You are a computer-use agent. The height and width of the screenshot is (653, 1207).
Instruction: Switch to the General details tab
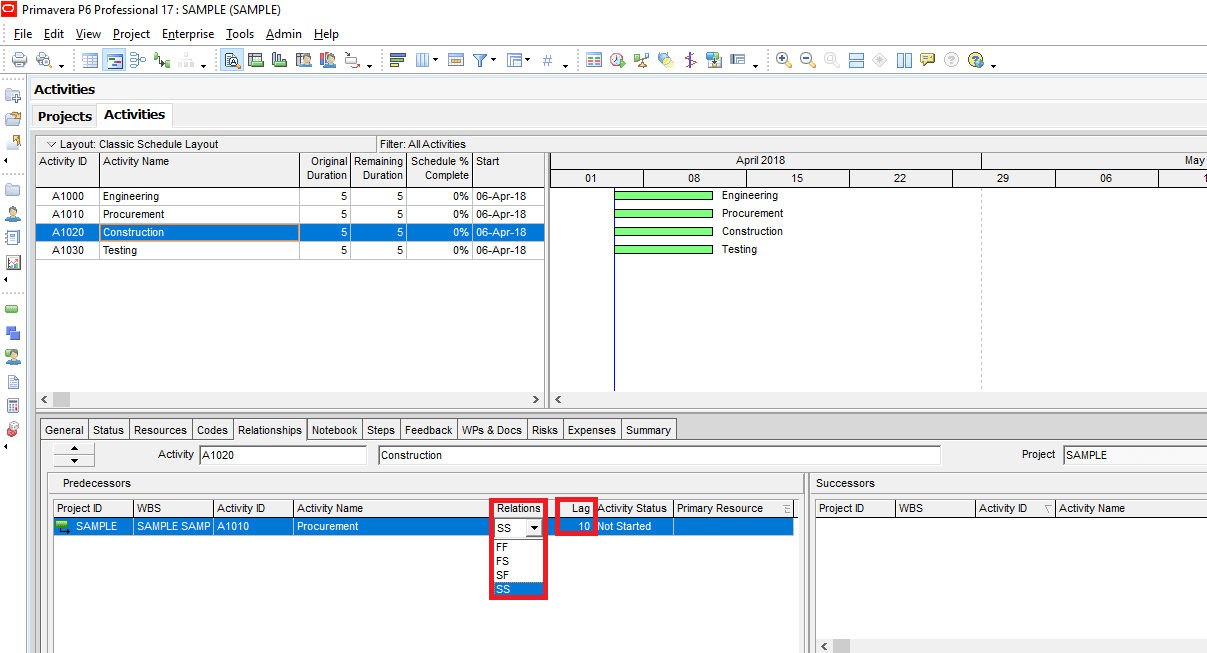tap(64, 430)
